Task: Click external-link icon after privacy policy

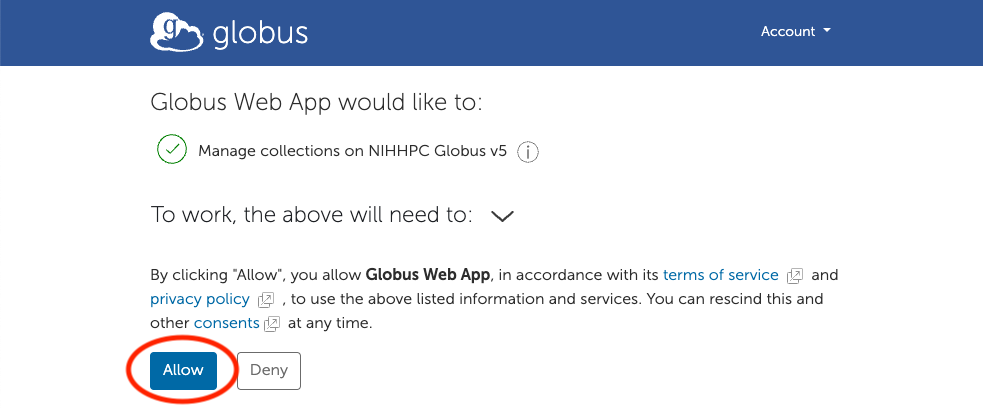Action: (x=266, y=300)
